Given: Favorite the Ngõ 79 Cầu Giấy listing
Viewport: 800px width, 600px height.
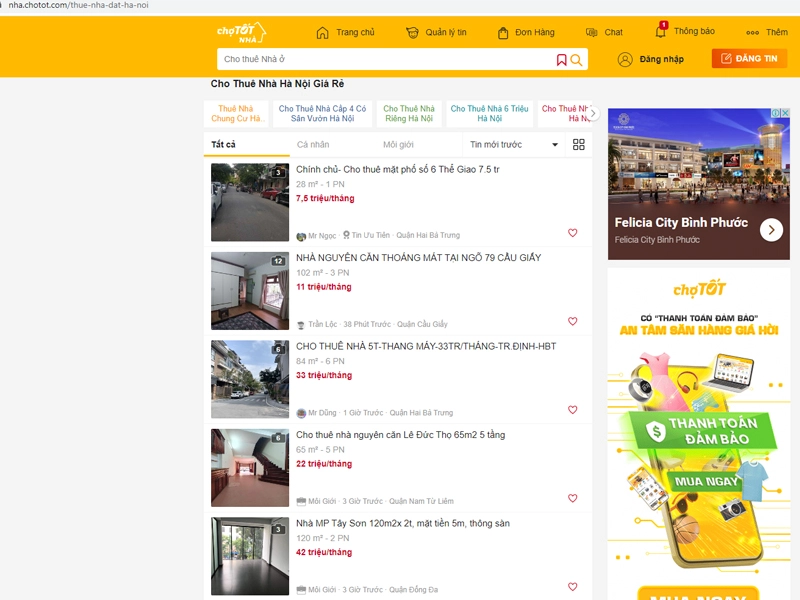Looking at the screenshot, I should [572, 321].
